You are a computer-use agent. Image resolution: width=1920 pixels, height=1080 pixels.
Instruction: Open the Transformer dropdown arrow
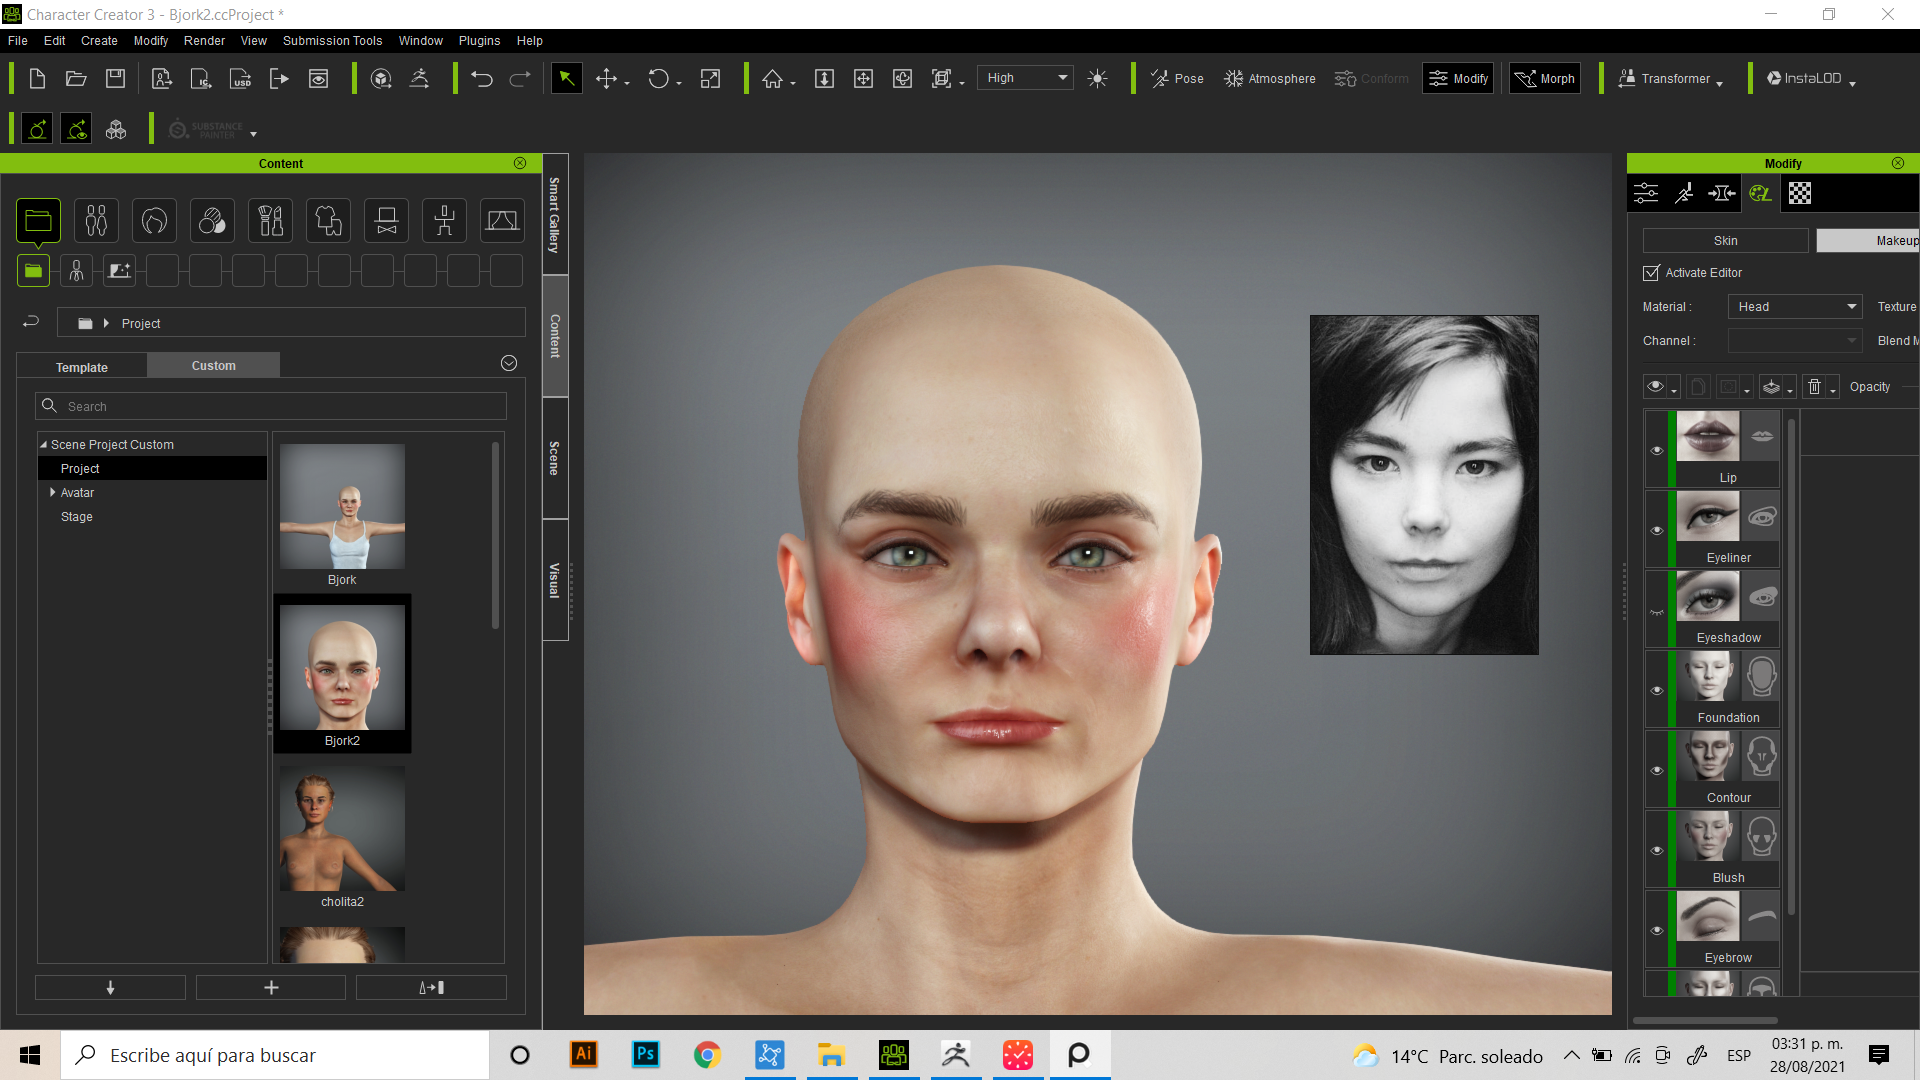coord(1720,84)
